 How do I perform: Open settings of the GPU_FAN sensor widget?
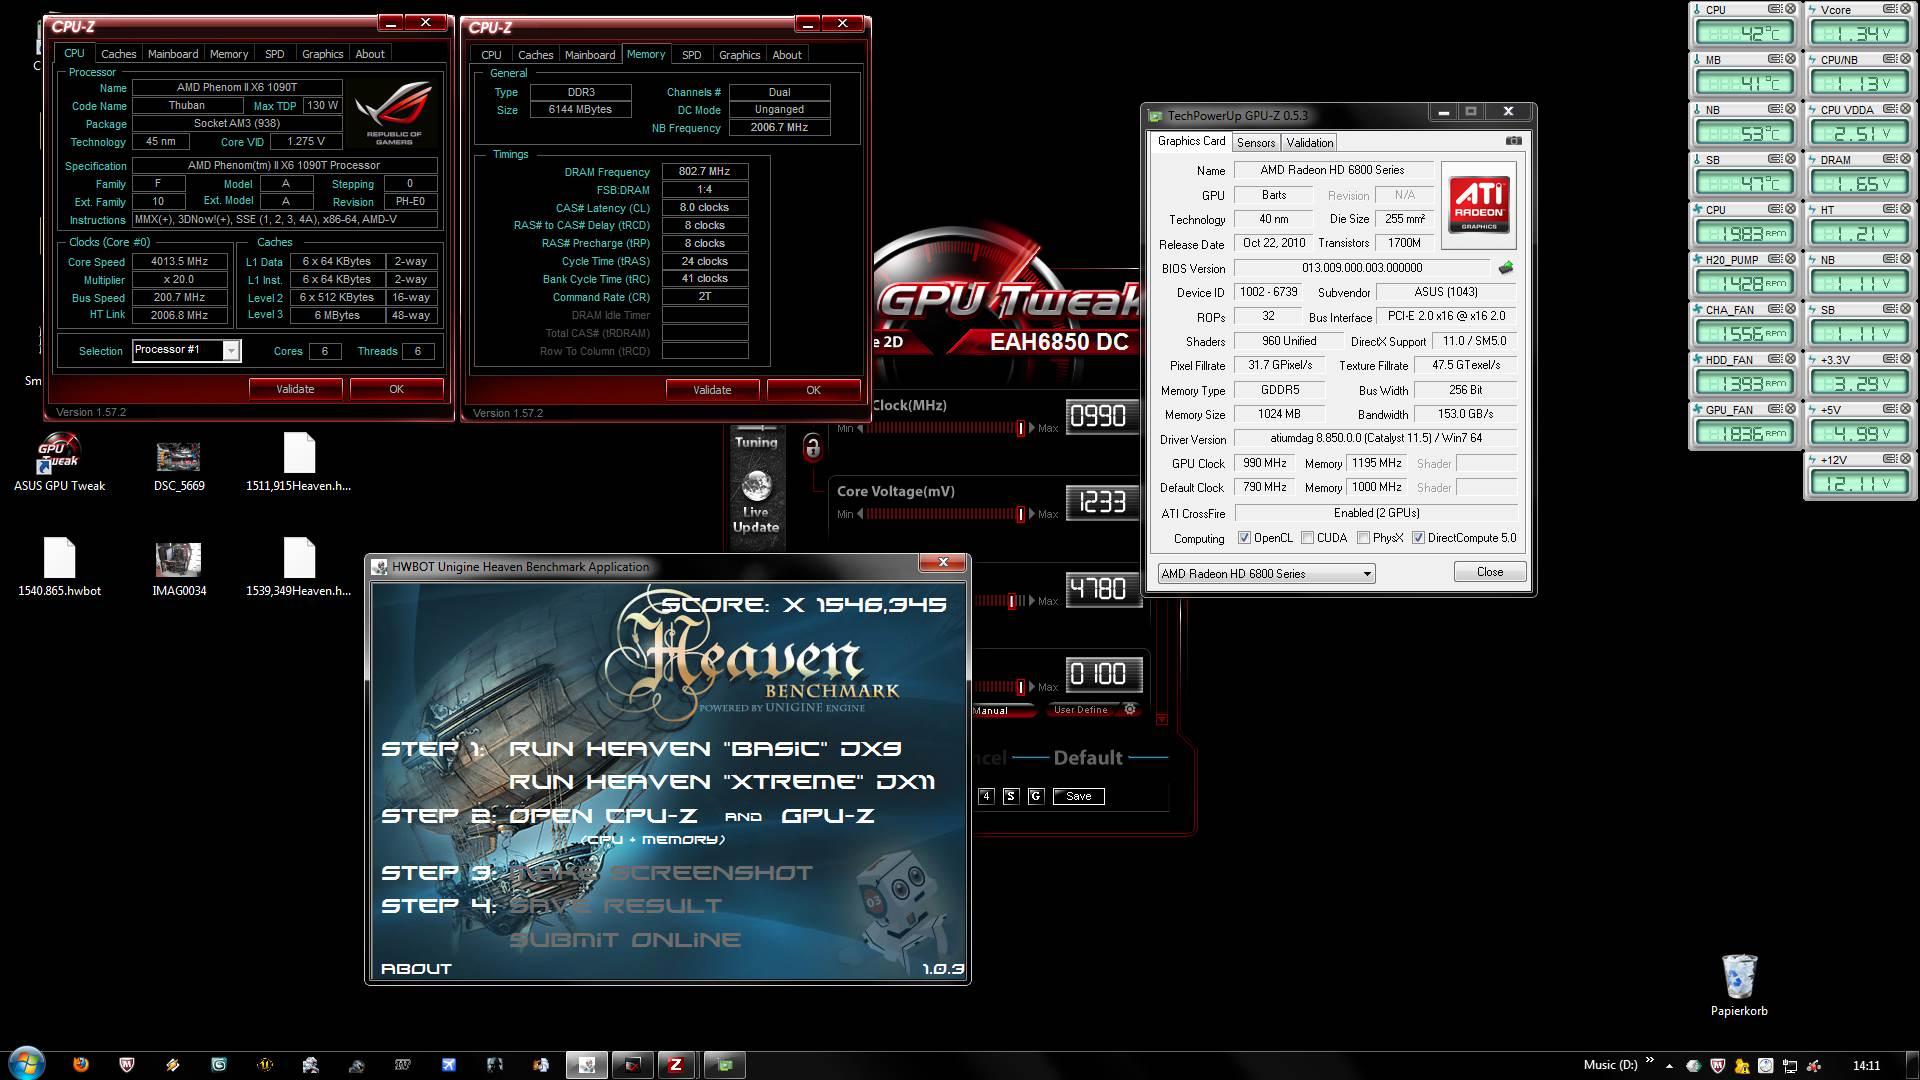click(1775, 409)
